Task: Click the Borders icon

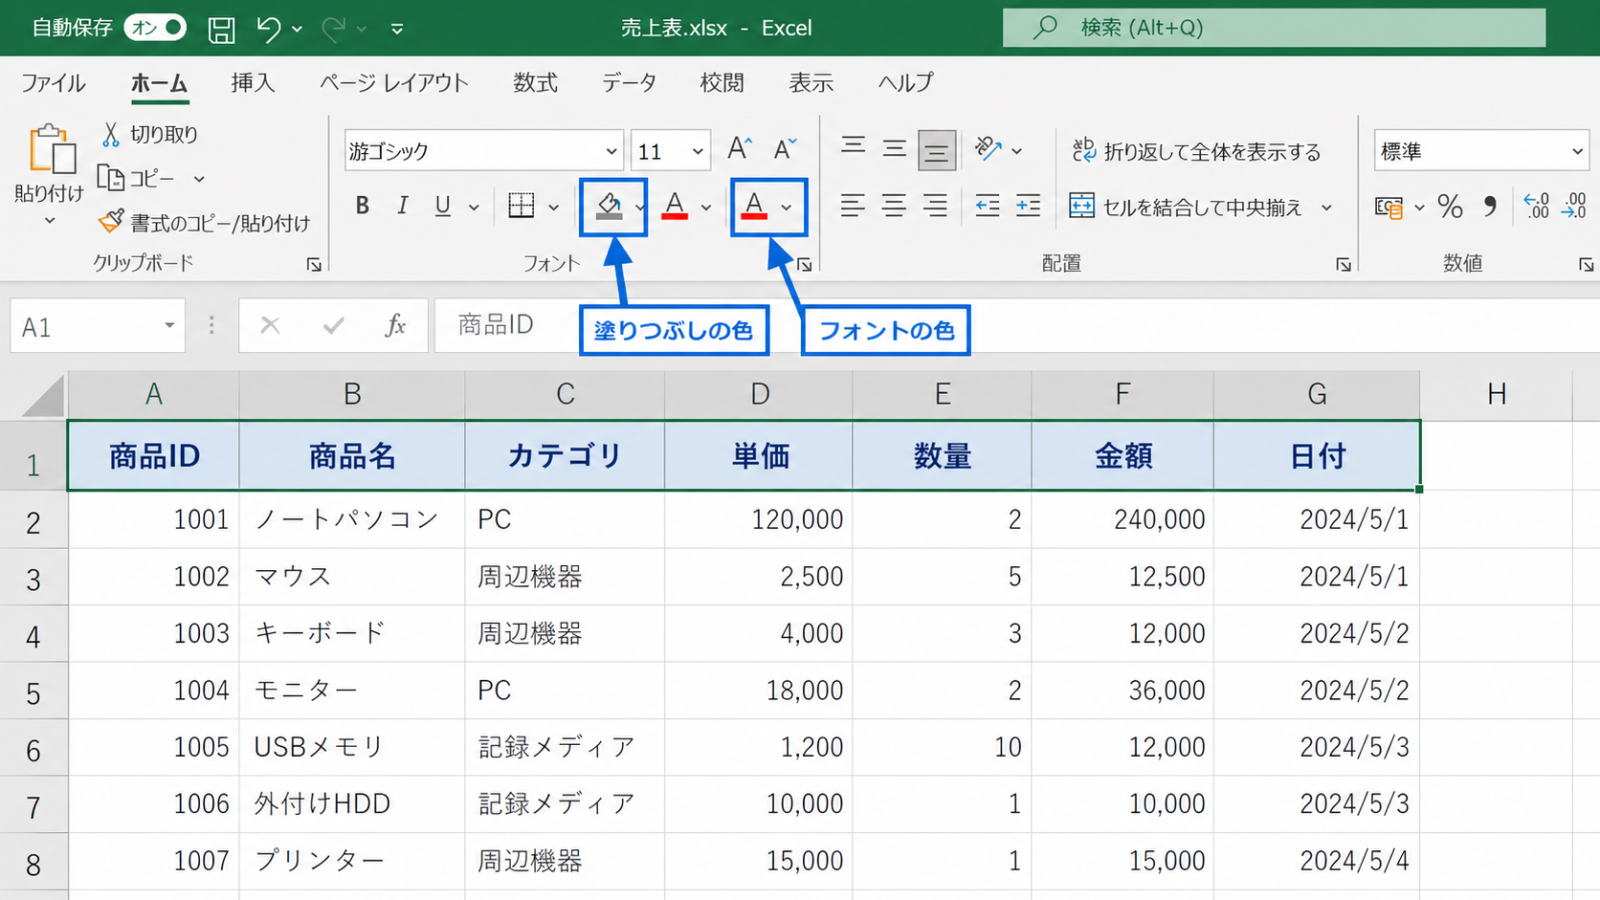Action: (521, 206)
